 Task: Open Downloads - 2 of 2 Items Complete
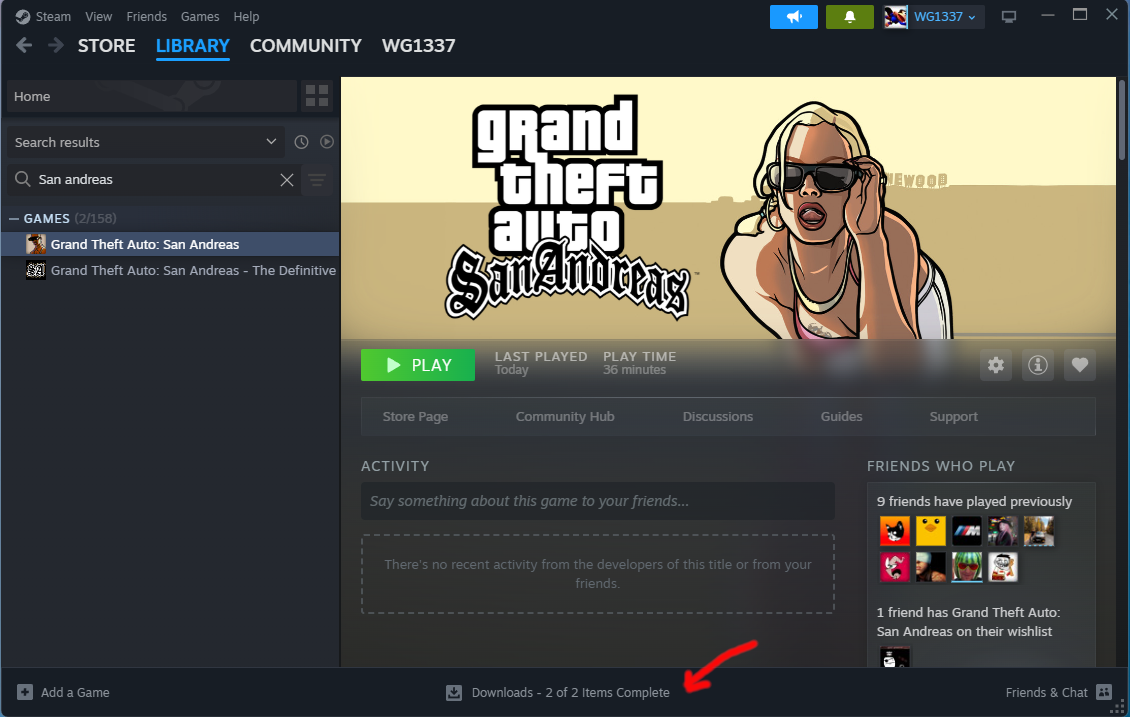[571, 692]
